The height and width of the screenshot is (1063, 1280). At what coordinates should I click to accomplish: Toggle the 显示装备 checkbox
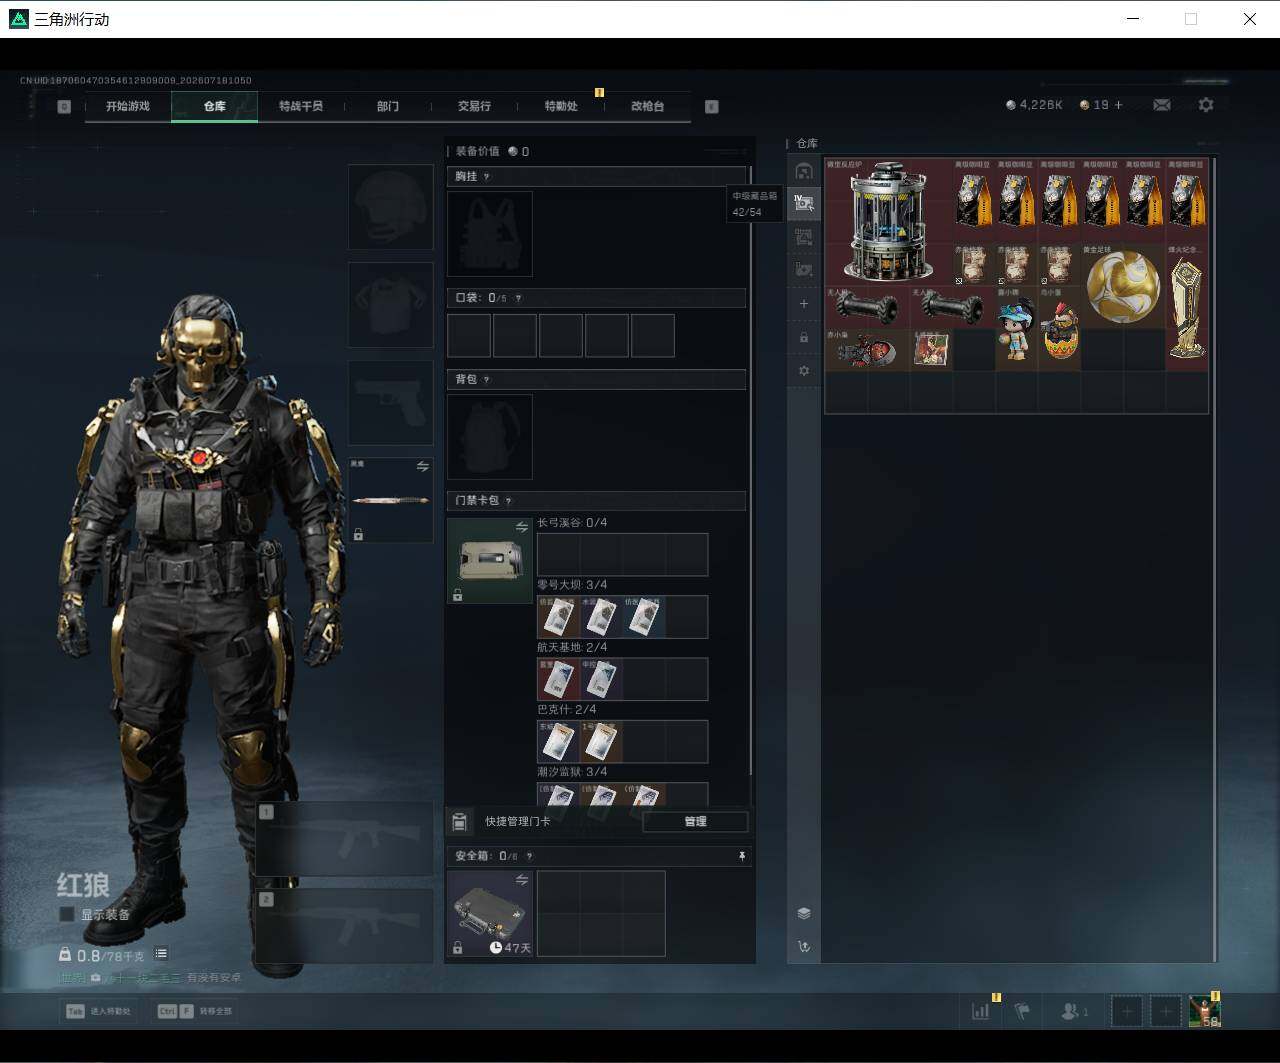67,914
